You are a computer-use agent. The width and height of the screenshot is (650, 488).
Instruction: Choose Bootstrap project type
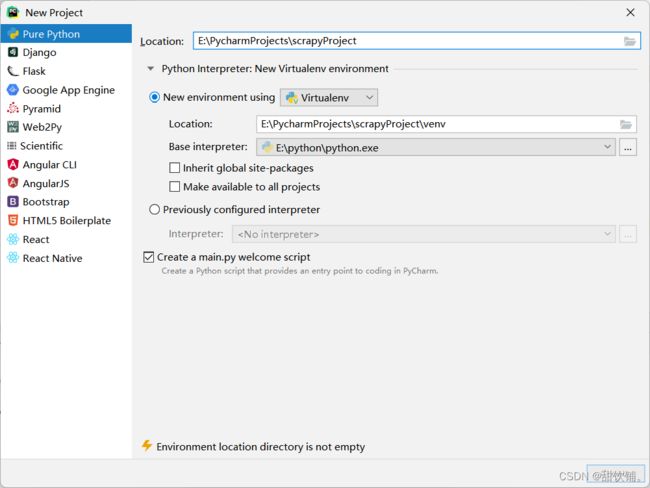[x=66, y=202]
